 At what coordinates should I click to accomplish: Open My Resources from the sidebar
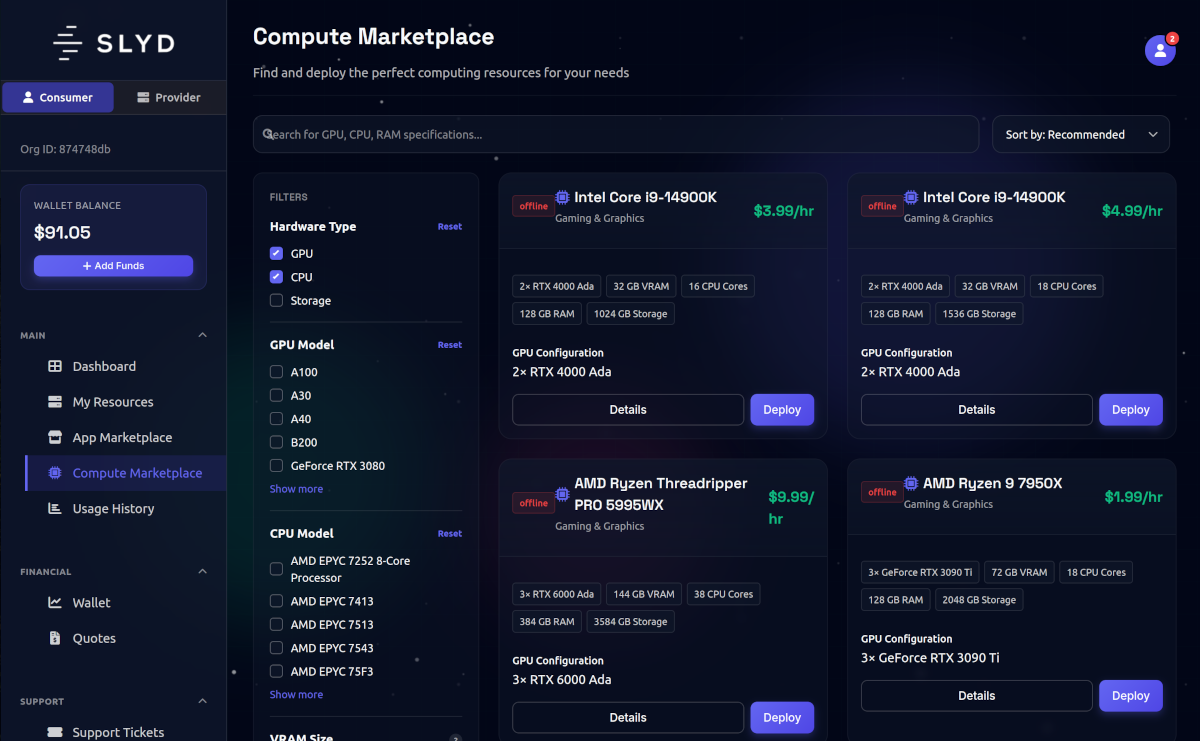[x=113, y=402]
